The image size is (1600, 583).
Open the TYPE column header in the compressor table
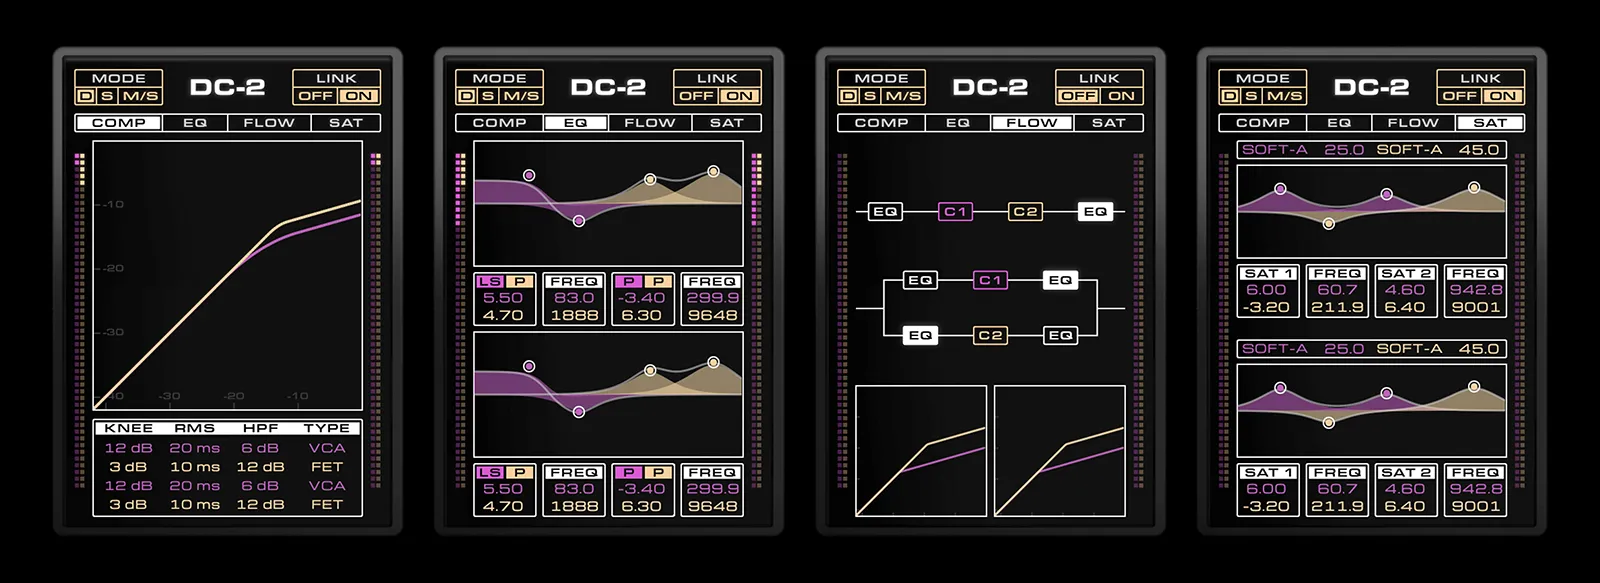point(327,428)
